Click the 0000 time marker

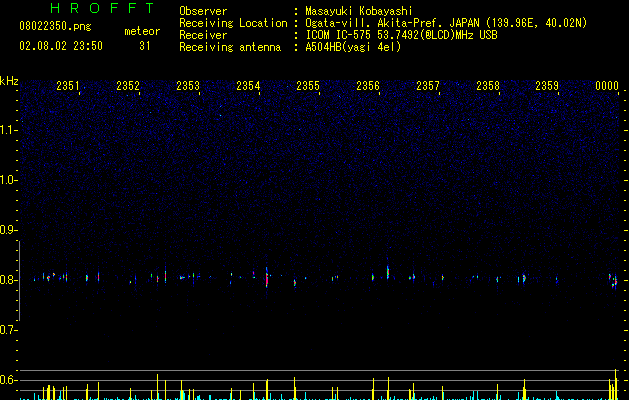[x=607, y=85]
